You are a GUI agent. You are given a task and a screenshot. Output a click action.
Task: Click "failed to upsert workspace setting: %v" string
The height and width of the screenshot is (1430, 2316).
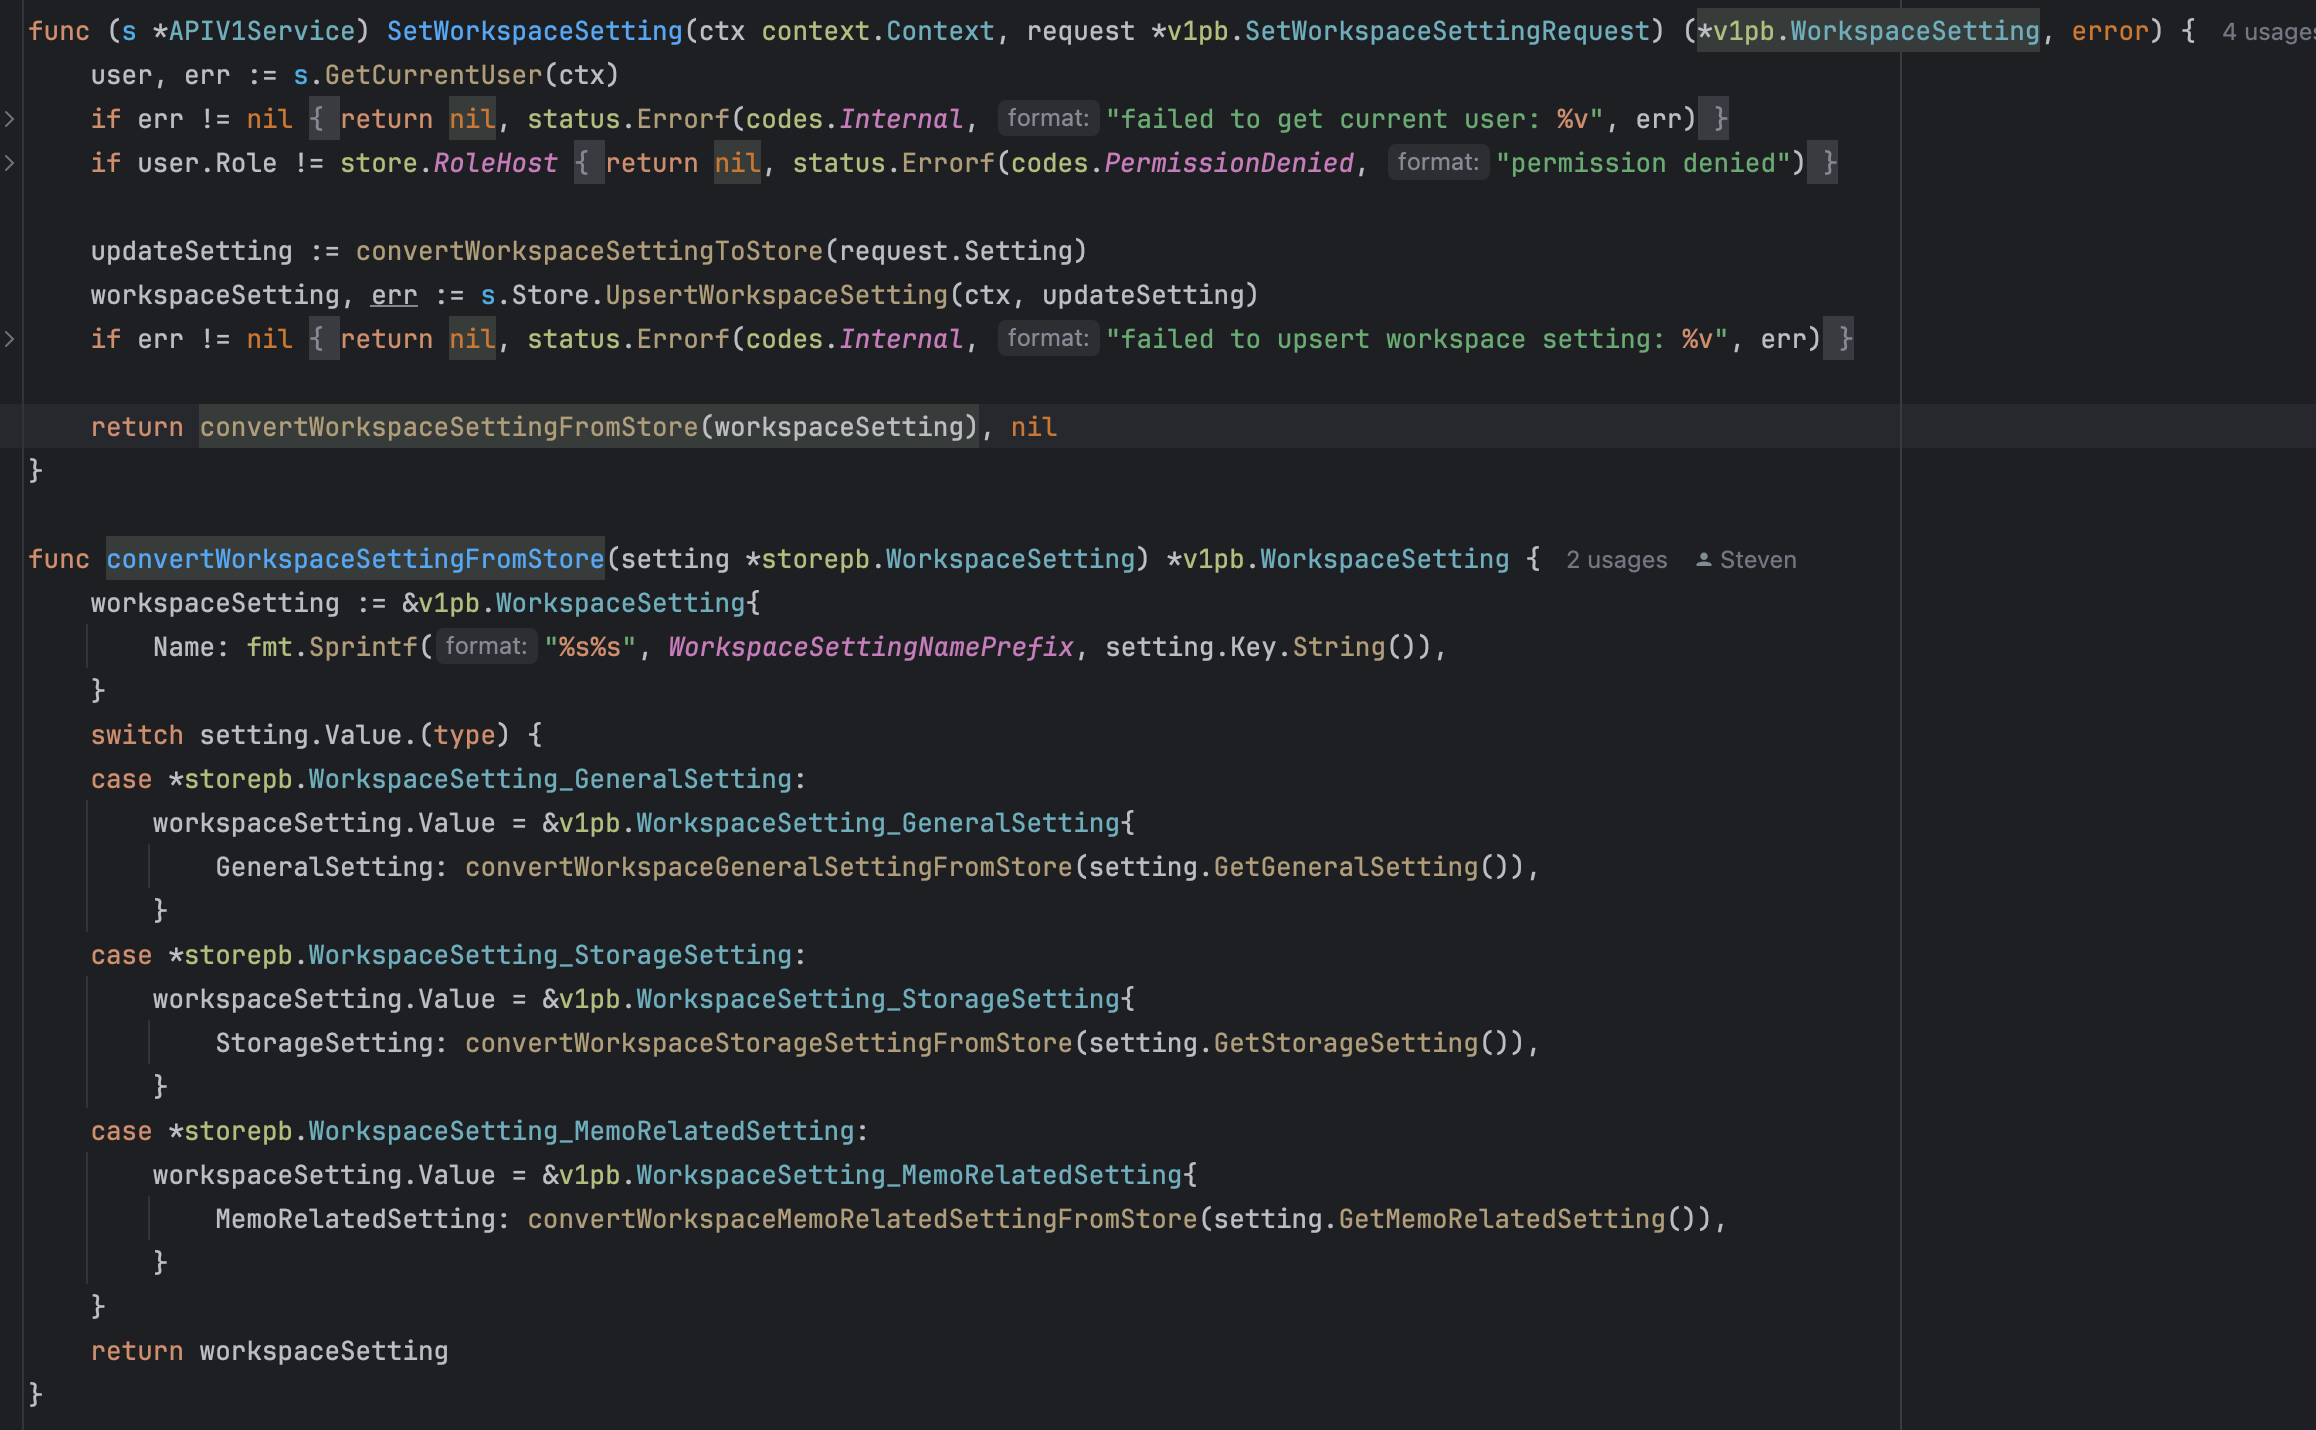(1417, 339)
